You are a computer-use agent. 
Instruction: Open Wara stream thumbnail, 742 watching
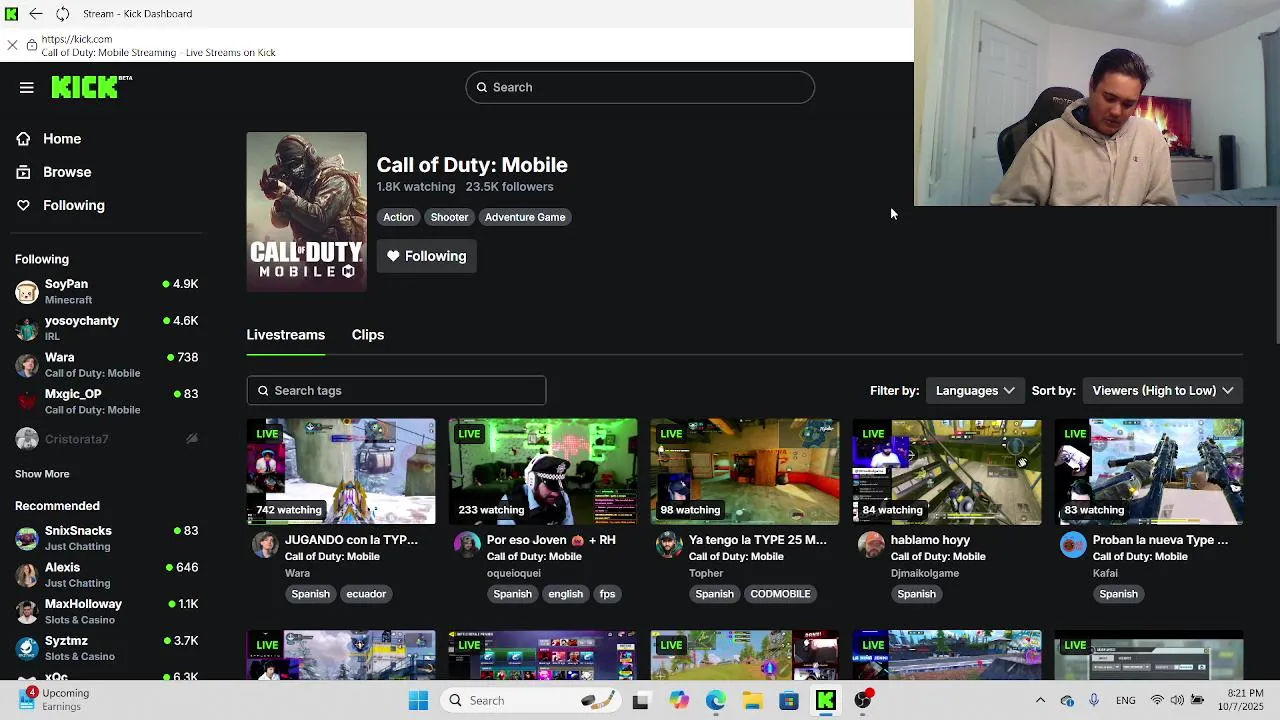[x=341, y=471]
